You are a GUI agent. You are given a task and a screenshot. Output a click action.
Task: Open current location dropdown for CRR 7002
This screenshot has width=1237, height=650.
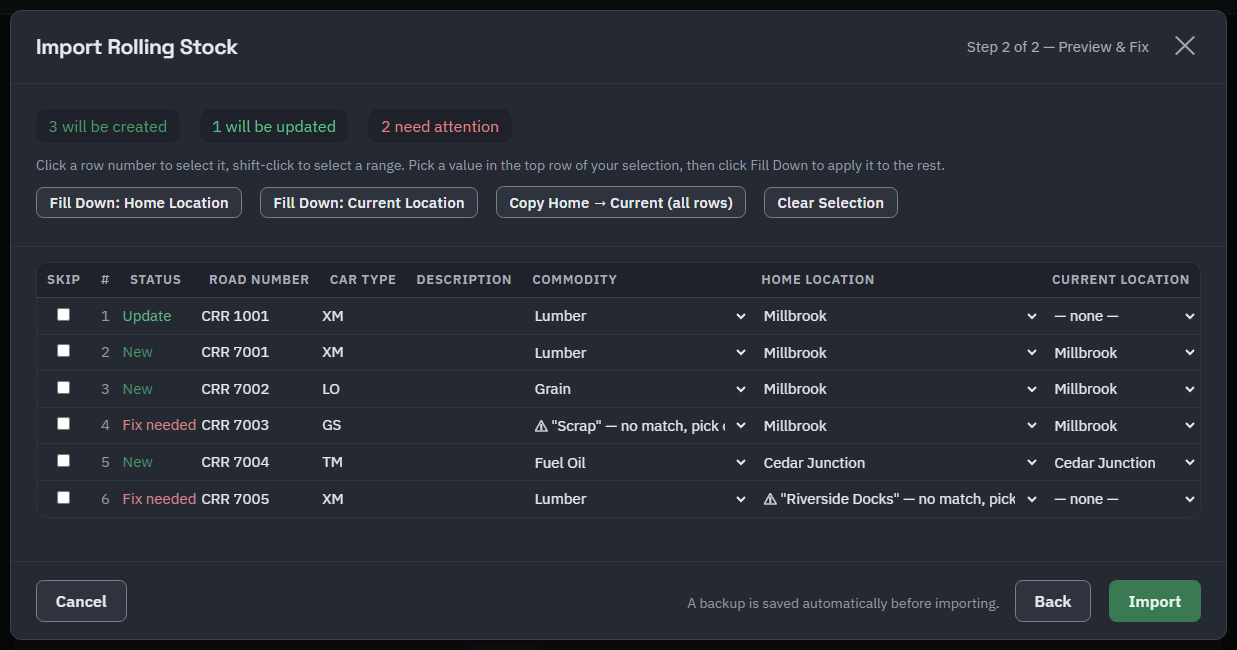click(1124, 389)
